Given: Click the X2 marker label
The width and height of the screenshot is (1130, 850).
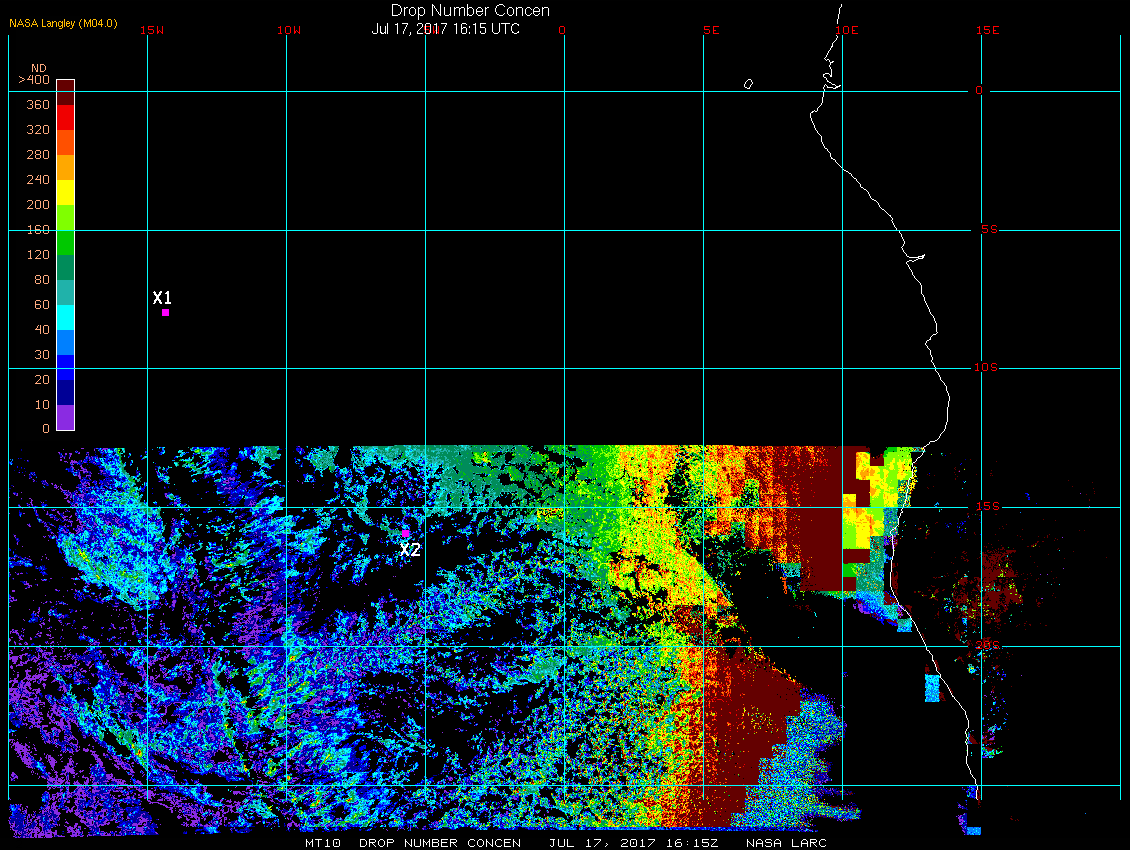Looking at the screenshot, I should 410,550.
